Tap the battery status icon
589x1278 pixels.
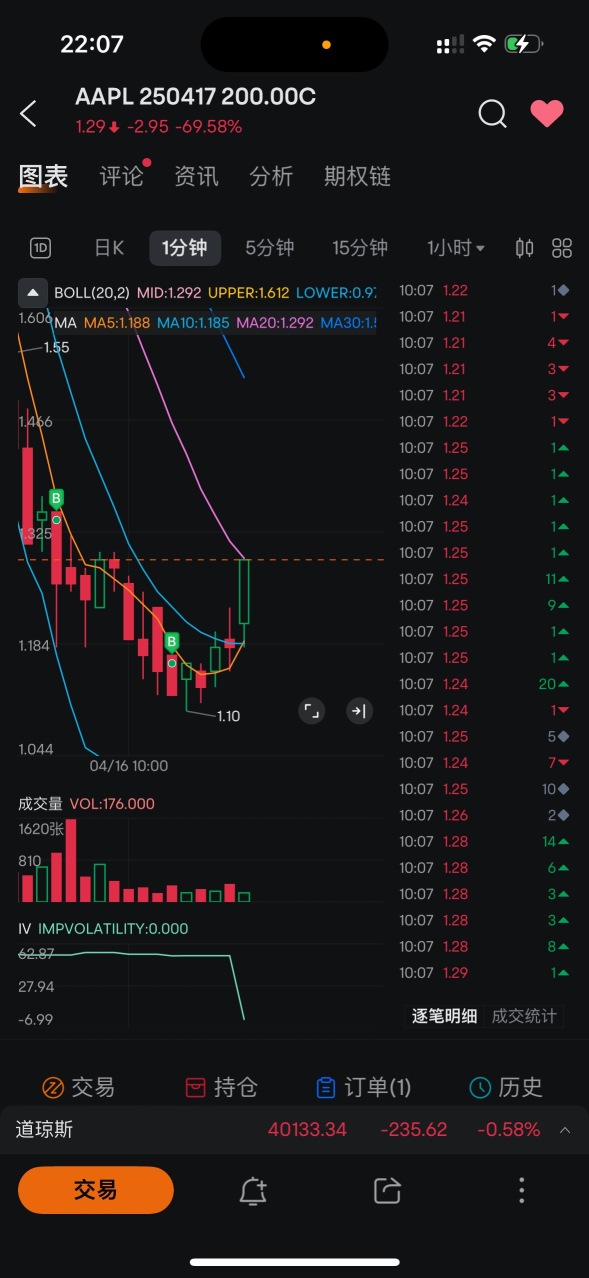(x=524, y=44)
